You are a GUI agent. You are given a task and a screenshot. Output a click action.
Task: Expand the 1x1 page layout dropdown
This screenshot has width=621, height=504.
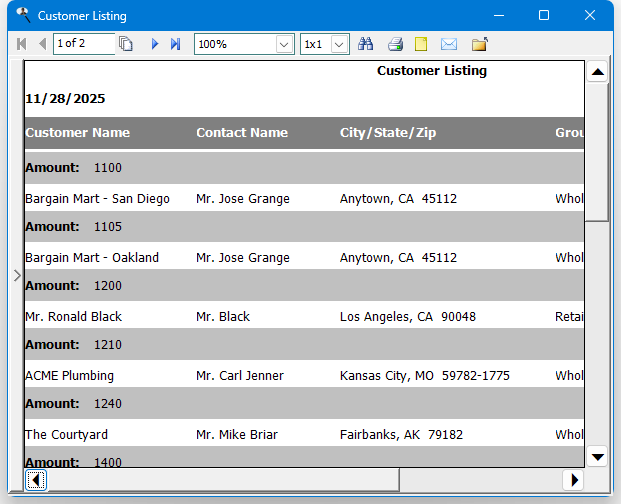click(339, 44)
